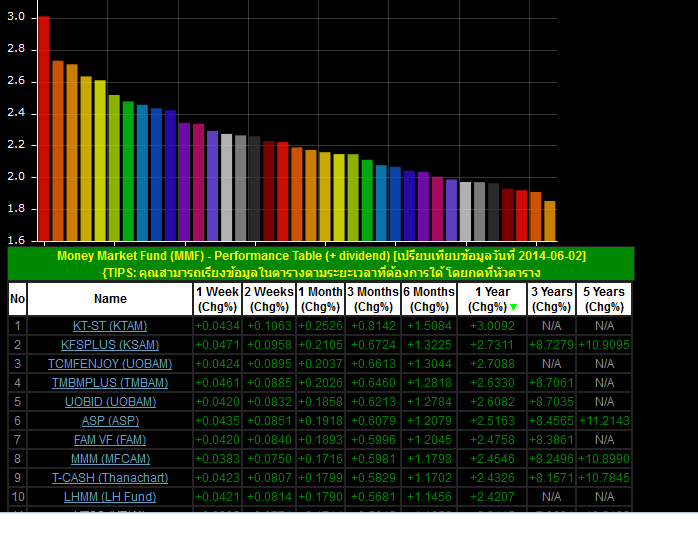The width and height of the screenshot is (698, 537).
Task: Open the UOBID (UOBAM) fund link
Action: tap(110, 402)
